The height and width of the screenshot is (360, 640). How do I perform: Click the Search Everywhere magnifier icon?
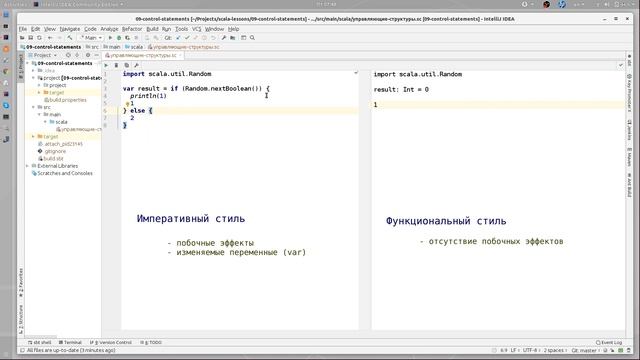click(x=252, y=38)
